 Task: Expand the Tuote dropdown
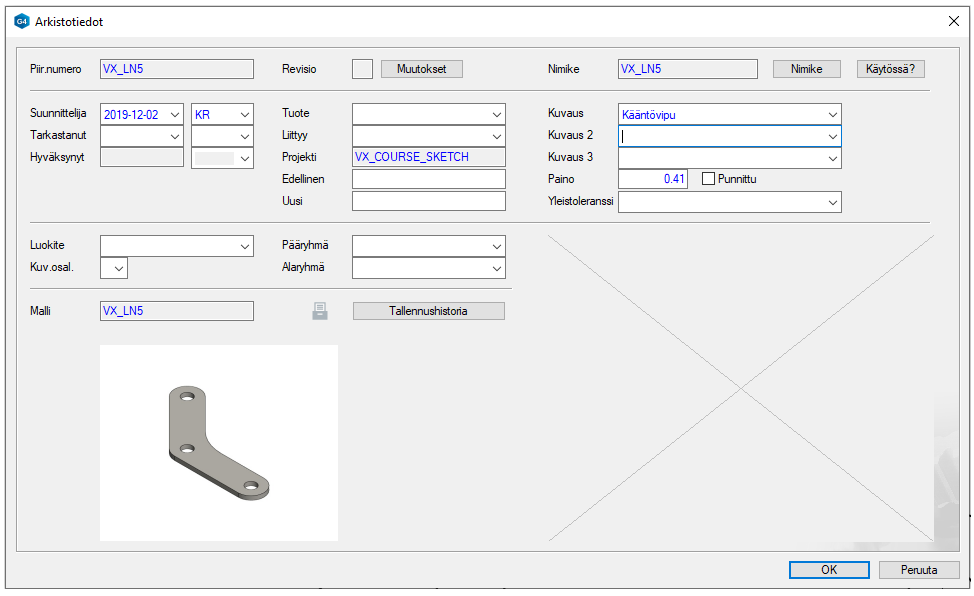coord(497,115)
